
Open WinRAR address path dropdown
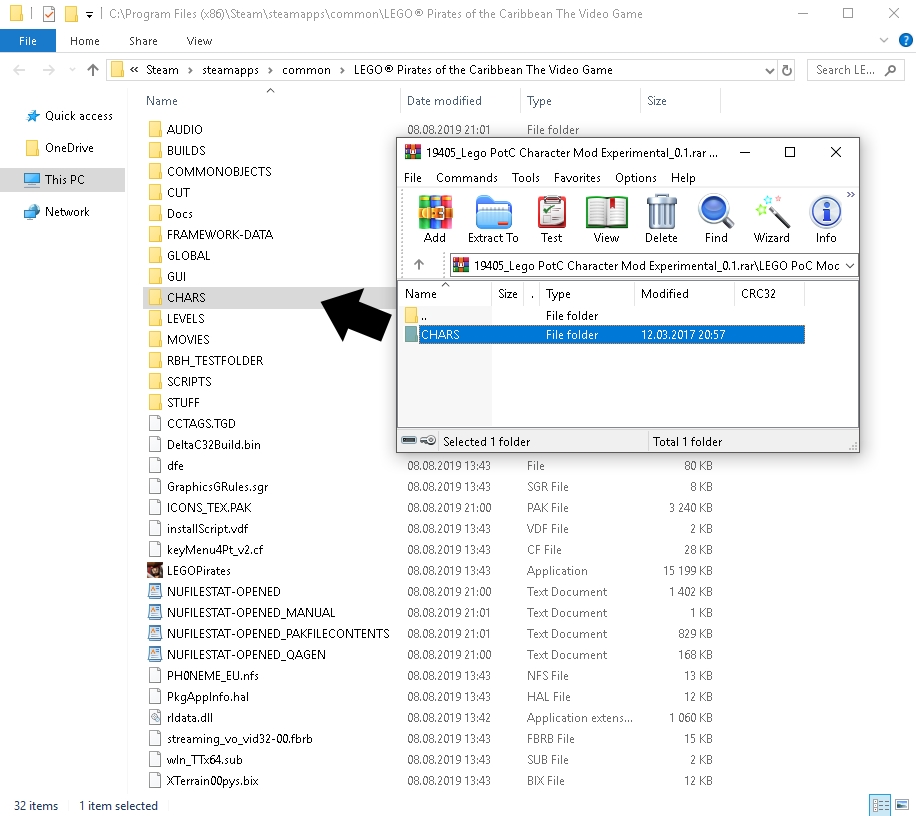pyautogui.click(x=850, y=266)
